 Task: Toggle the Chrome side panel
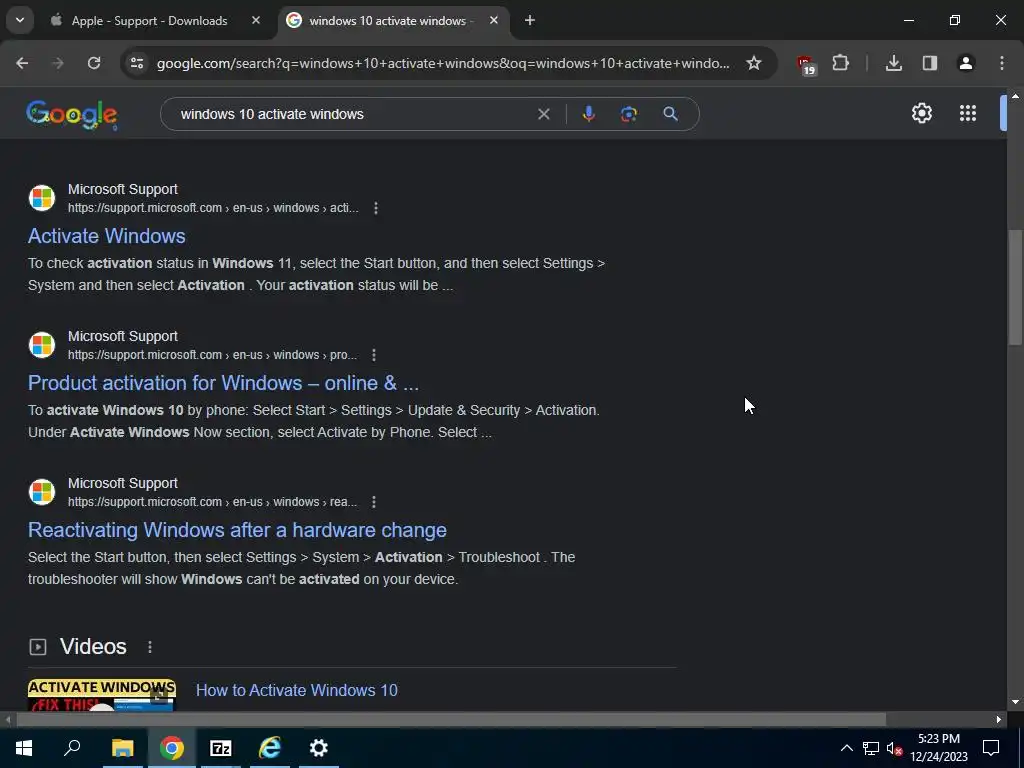point(930,63)
